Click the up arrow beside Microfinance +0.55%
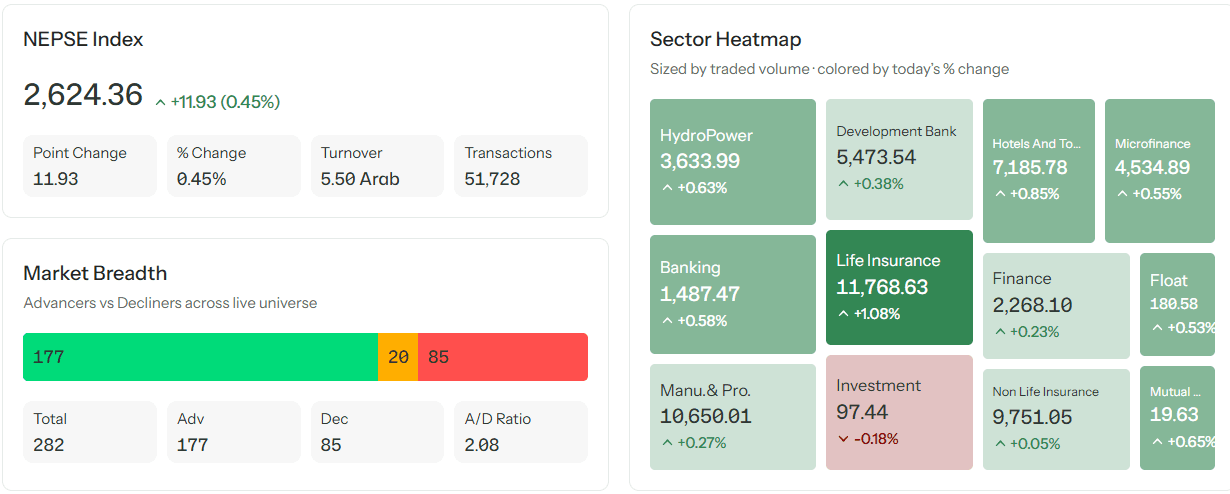The image size is (1230, 494). (x=1122, y=194)
